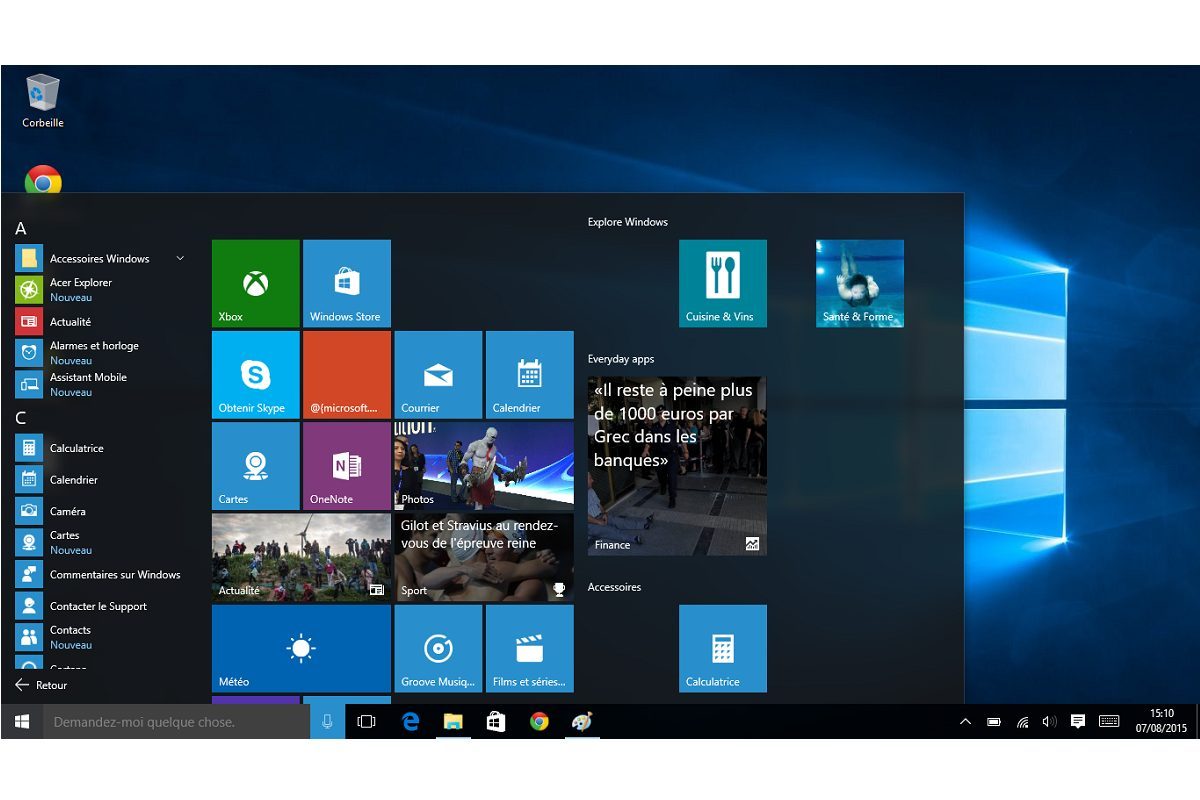Image resolution: width=1200 pixels, height=800 pixels.
Task: Open the Films et séries tile
Action: click(529, 648)
